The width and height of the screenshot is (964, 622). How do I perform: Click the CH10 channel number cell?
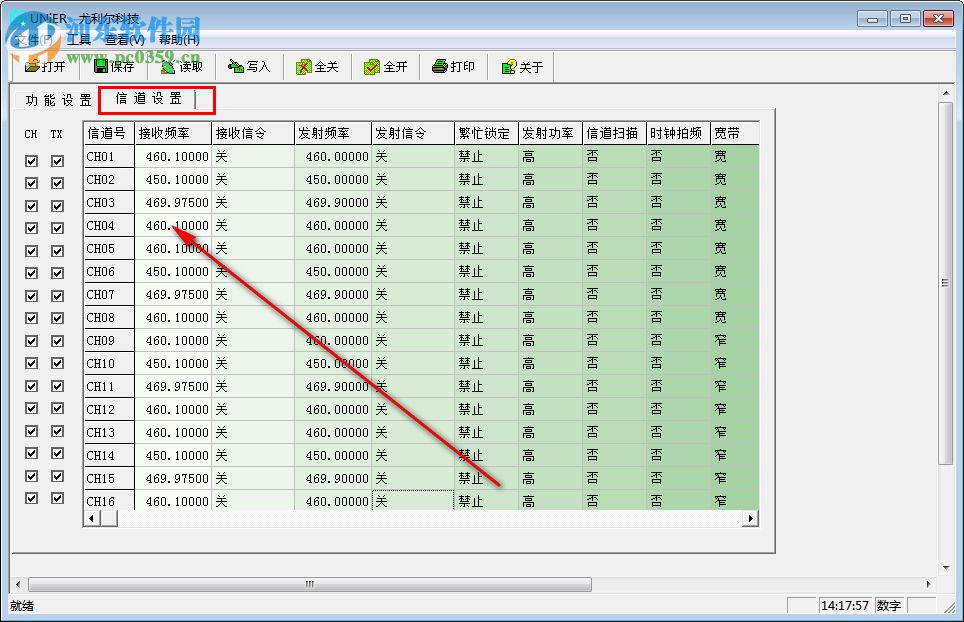coord(109,363)
